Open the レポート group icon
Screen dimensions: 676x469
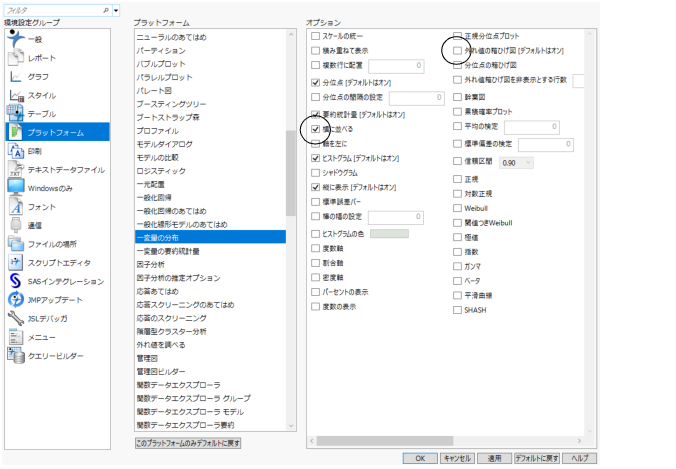click(16, 57)
